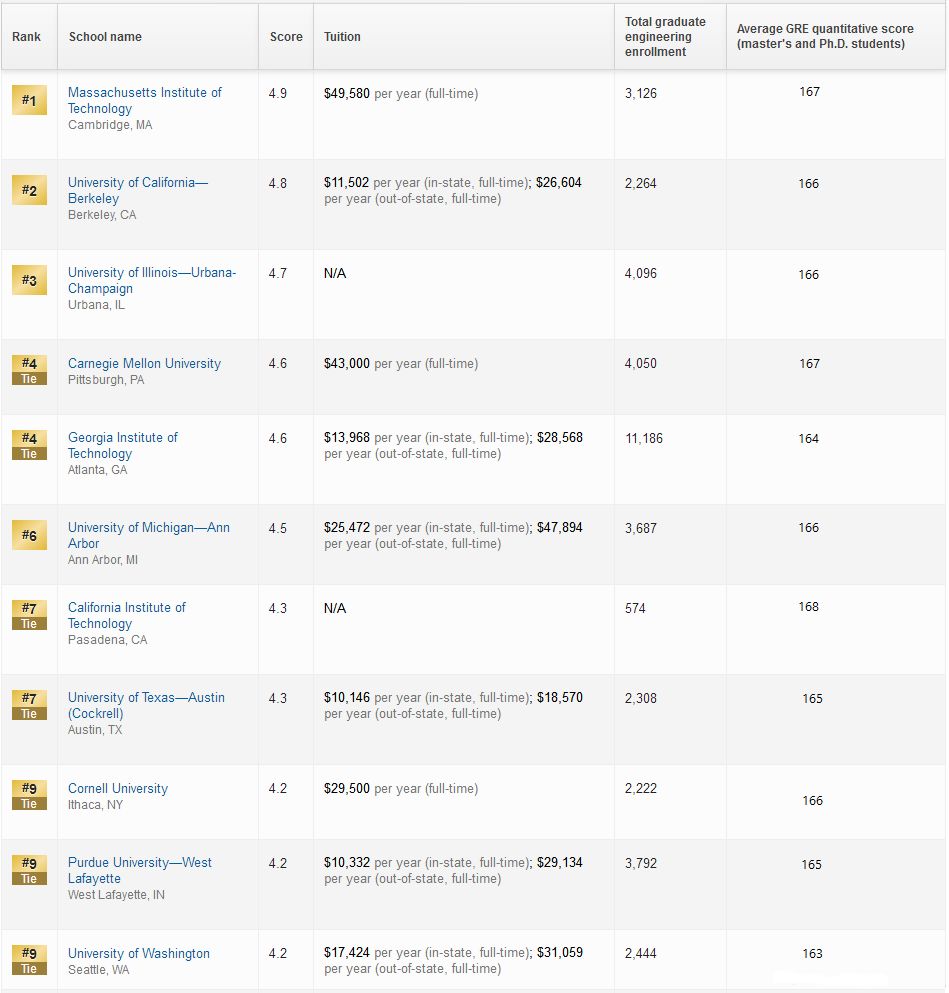Viewport: 949px width, 993px height.
Task: Select MIT score 4.9
Action: click(x=277, y=93)
